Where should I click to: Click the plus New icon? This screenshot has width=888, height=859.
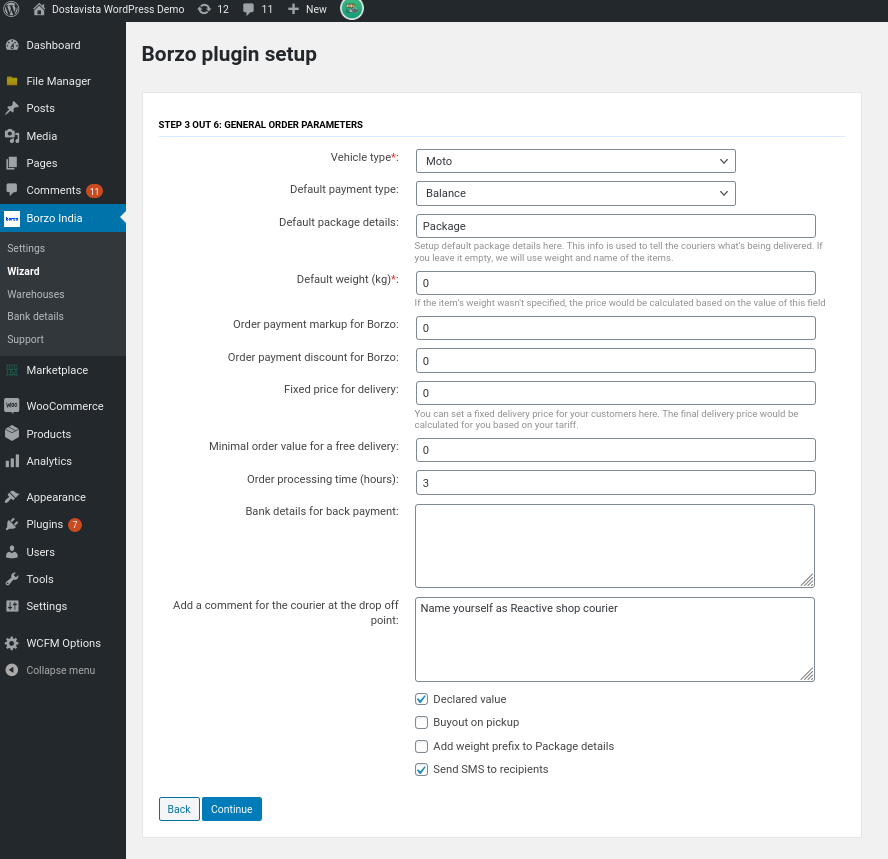tap(293, 9)
